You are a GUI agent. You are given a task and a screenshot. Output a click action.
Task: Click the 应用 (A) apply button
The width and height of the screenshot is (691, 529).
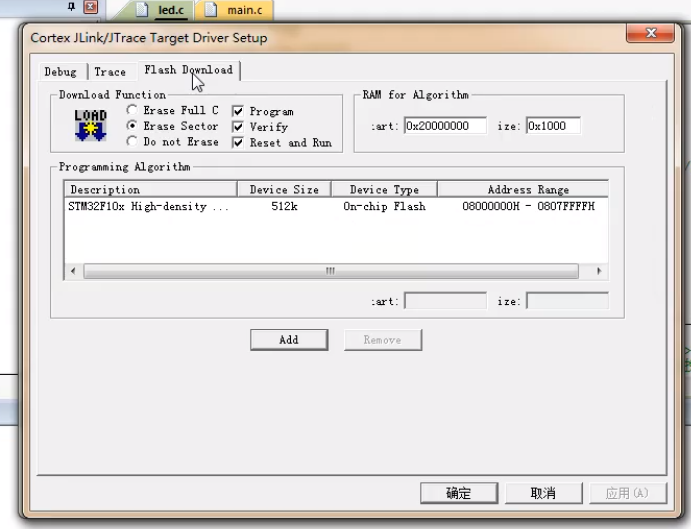pyautogui.click(x=628, y=493)
